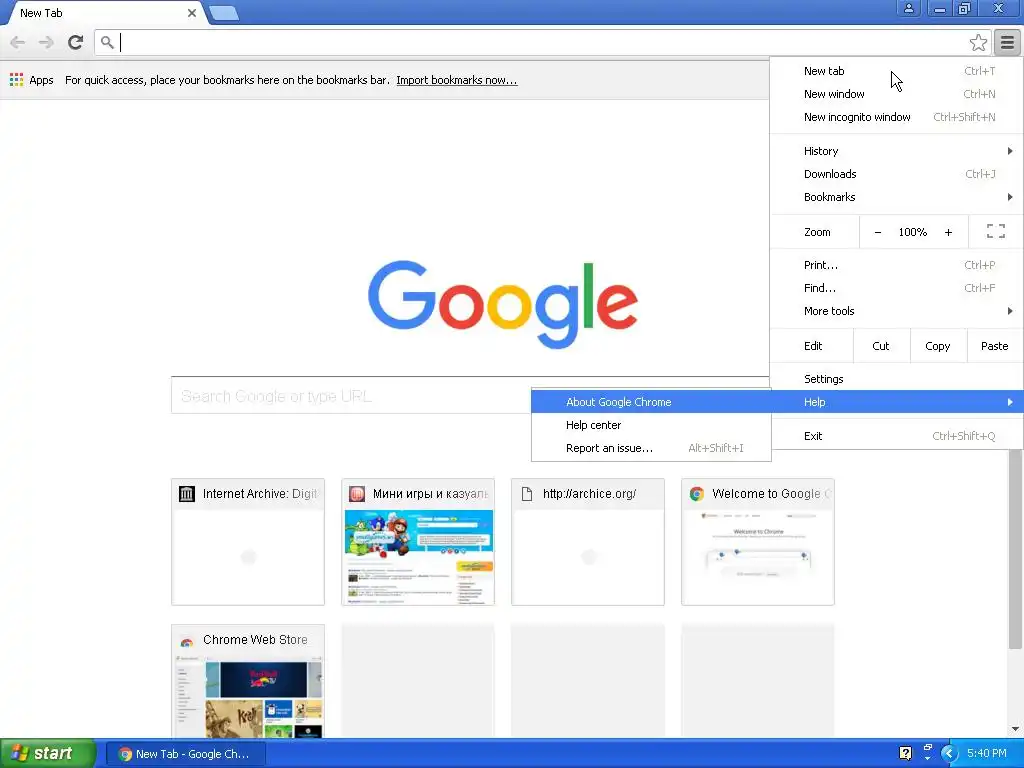Reload the current page

pyautogui.click(x=76, y=42)
